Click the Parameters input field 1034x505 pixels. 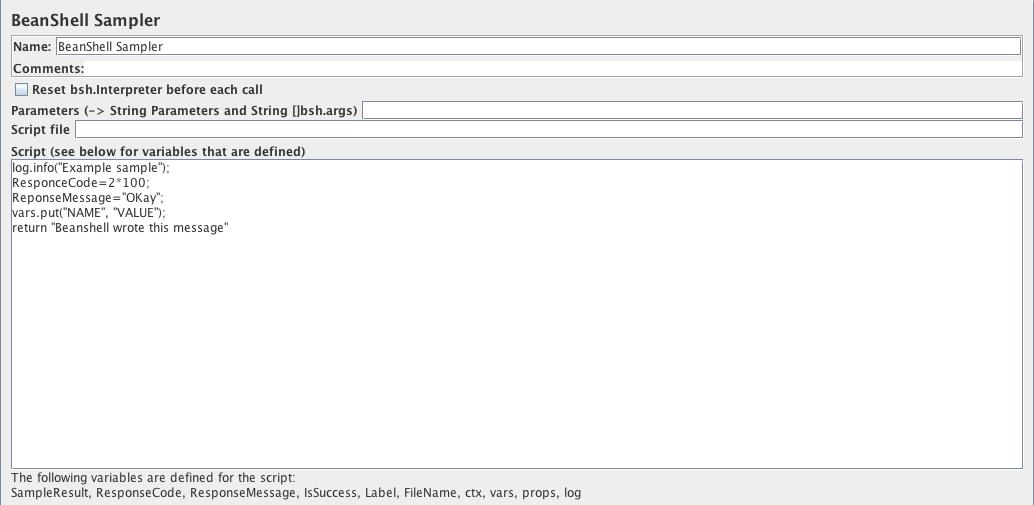point(692,110)
